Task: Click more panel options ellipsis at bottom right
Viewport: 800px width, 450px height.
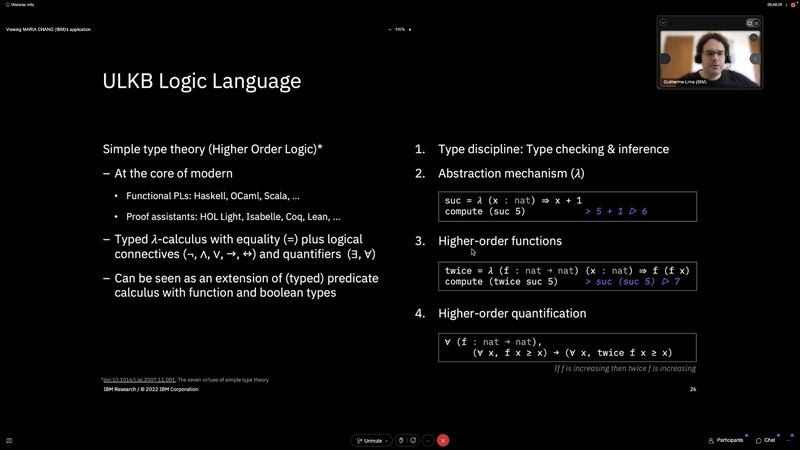Action: tap(788, 440)
